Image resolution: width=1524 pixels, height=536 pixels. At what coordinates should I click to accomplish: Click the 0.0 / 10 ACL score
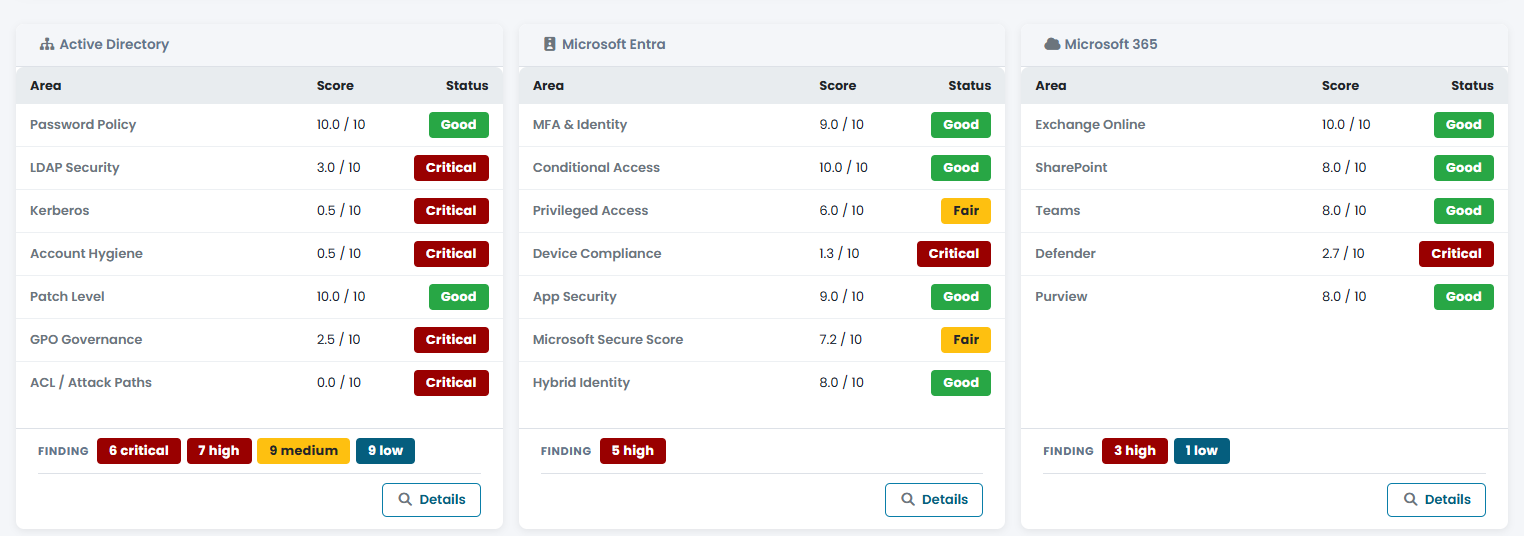pos(339,383)
